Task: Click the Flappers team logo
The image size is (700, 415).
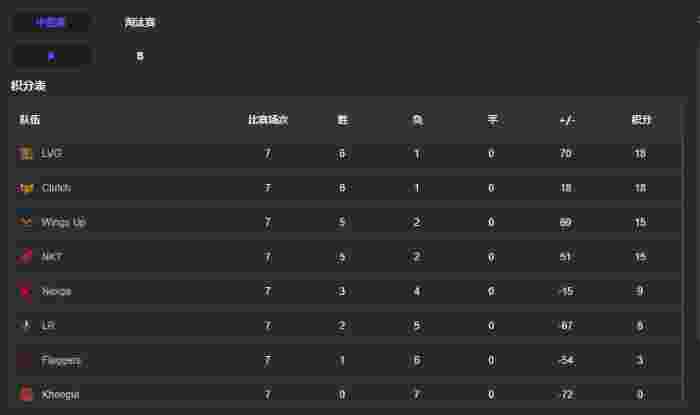Action: (x=26, y=360)
